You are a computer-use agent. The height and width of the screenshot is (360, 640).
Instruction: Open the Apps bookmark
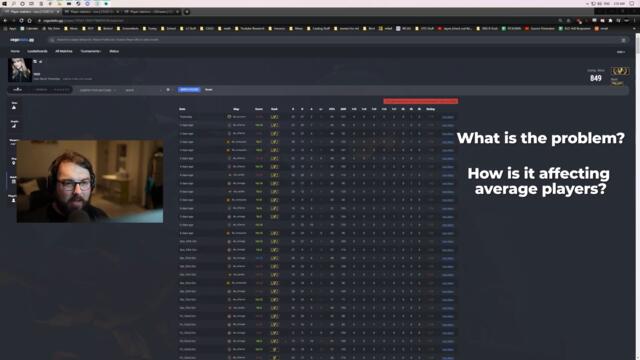pyautogui.click(x=10, y=29)
